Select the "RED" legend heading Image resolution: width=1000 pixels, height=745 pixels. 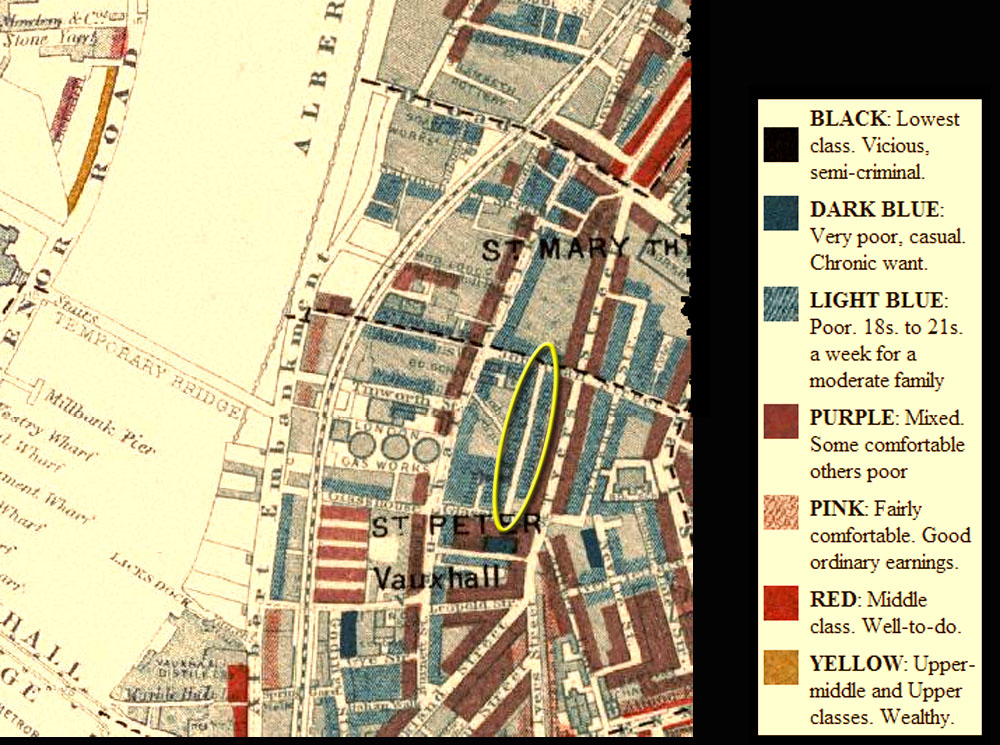(x=832, y=599)
